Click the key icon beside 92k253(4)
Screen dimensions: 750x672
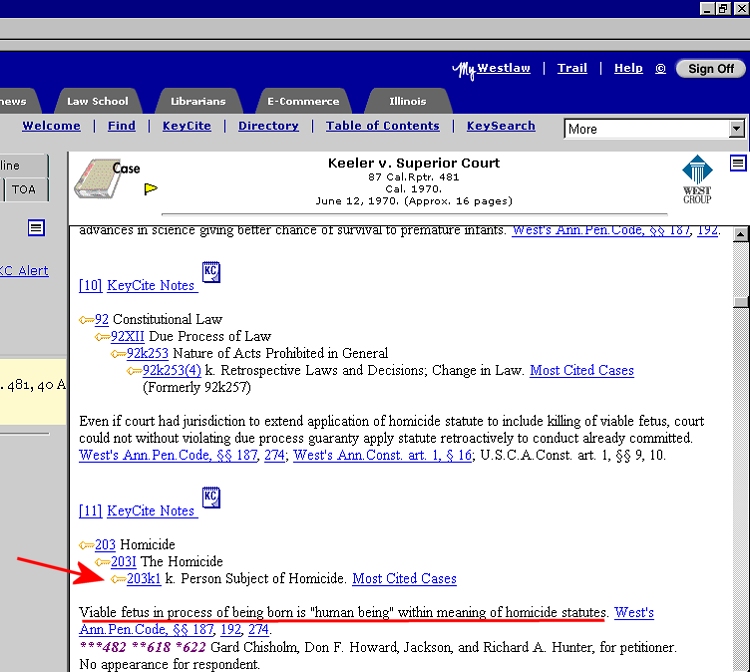[x=134, y=371]
